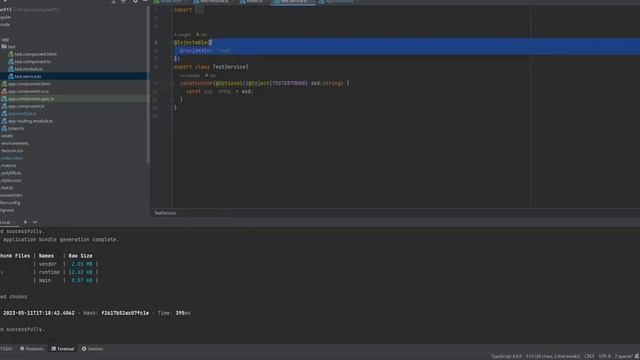
Task: Expand the environments folder
Action: click(x=14, y=143)
